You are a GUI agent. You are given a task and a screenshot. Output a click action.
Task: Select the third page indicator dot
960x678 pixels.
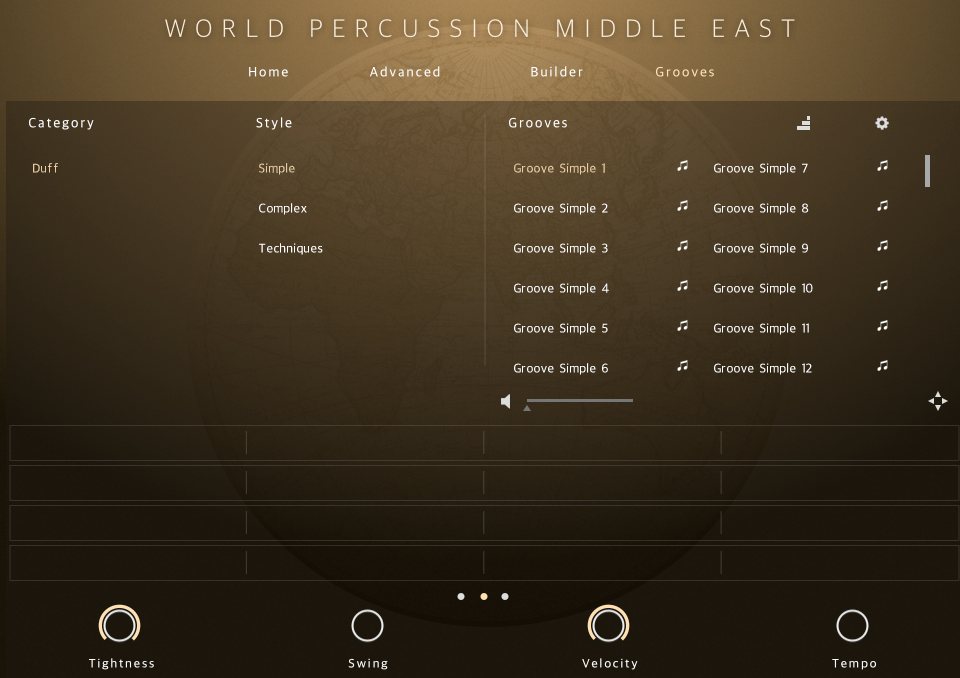505,596
